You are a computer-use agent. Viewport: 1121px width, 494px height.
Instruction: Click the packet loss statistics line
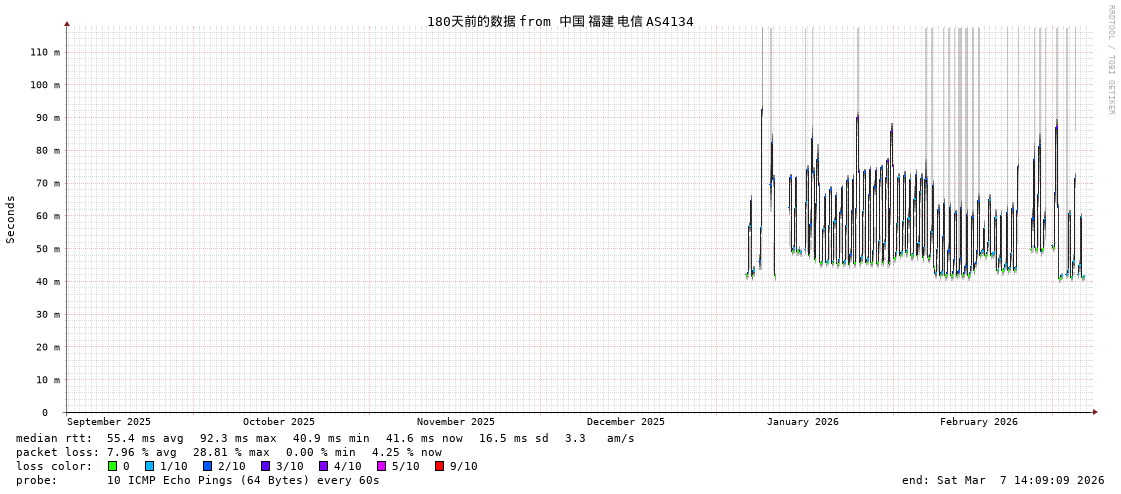(228, 452)
